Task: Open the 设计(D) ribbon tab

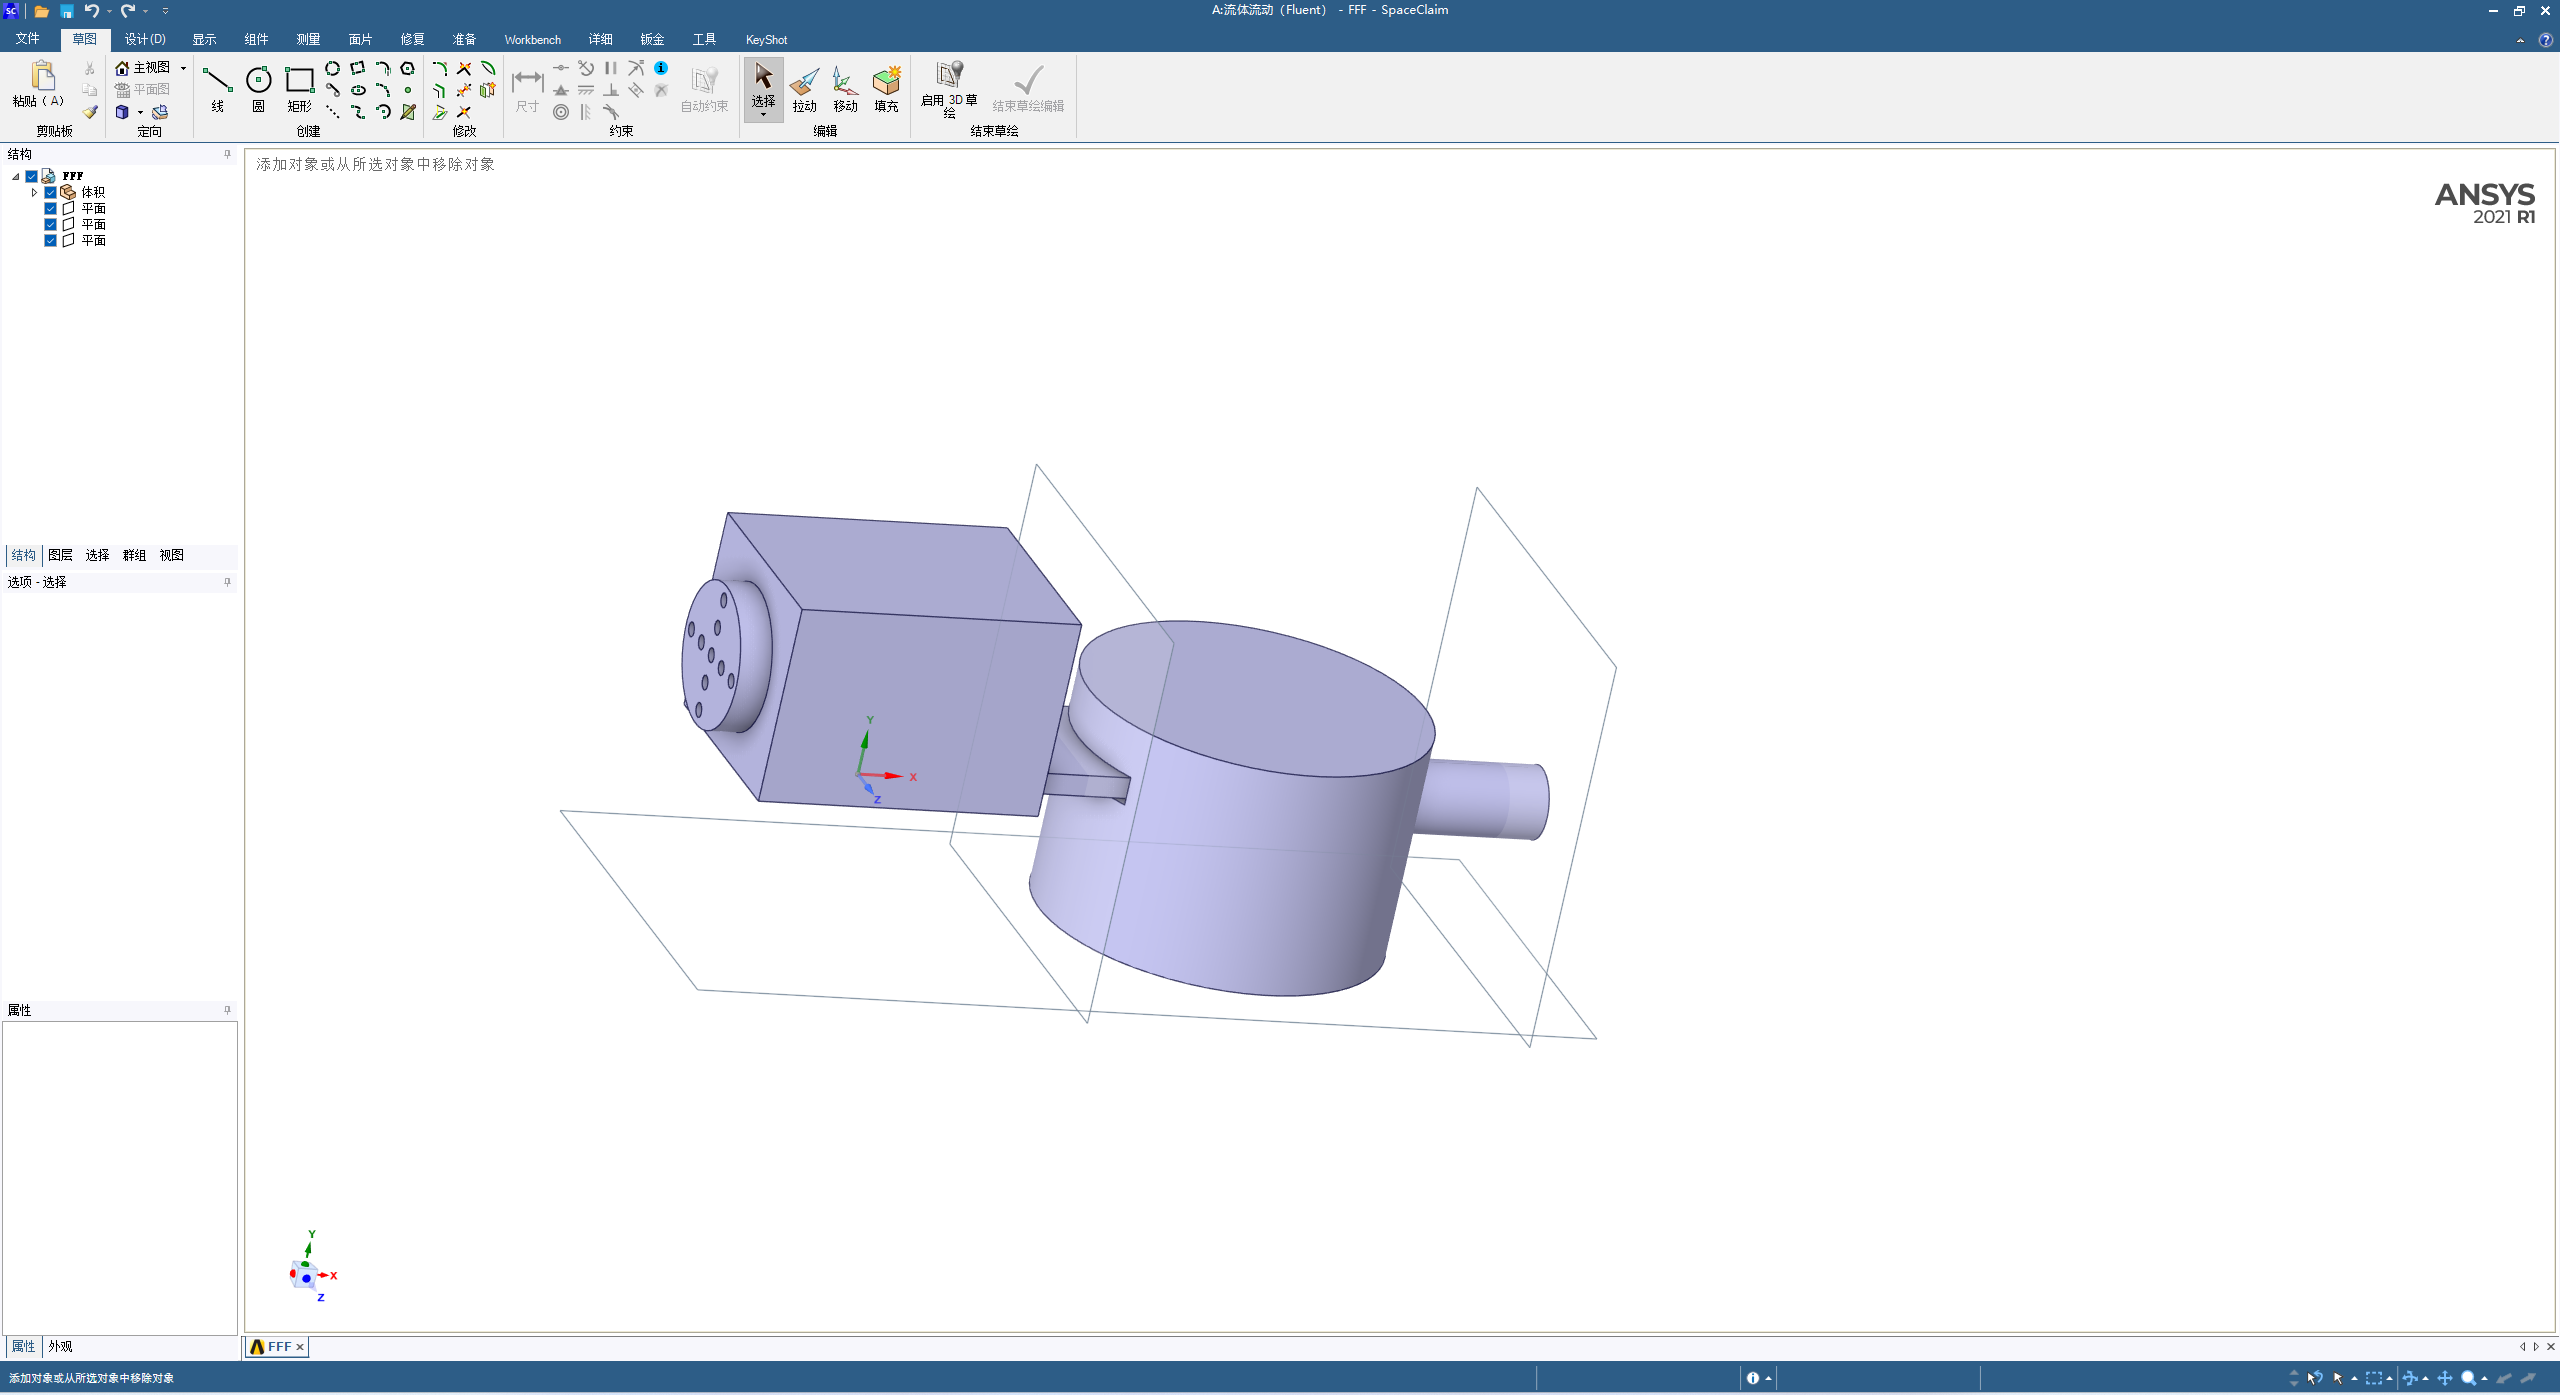Action: click(x=145, y=39)
